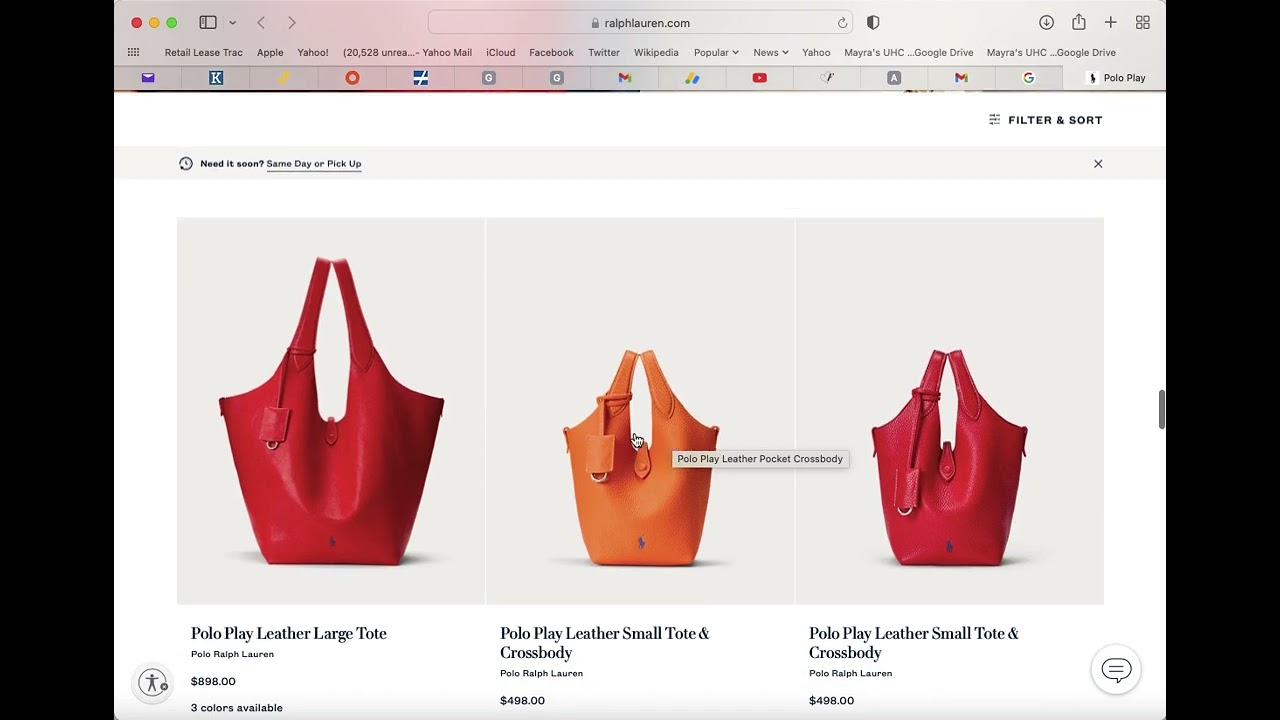Switch to the K icon tab
1280x720 pixels.
point(216,77)
